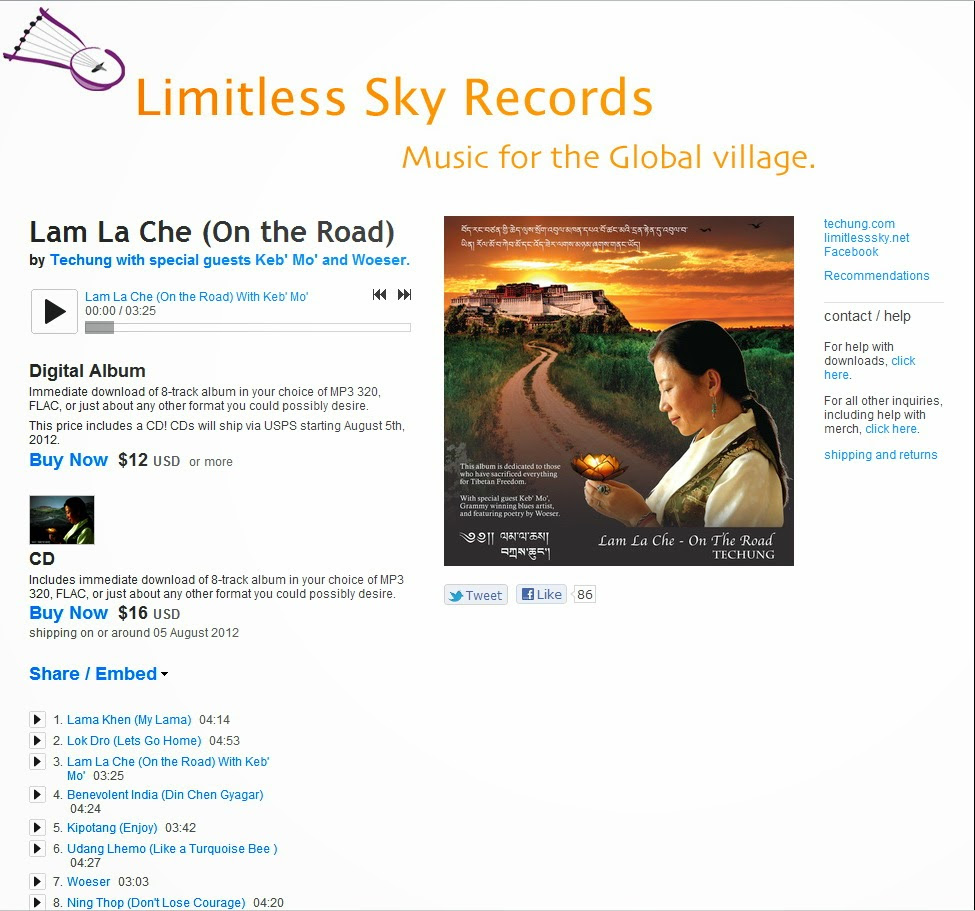975x911 pixels.
Task: Play the featured track with main play button
Action: pos(55,311)
